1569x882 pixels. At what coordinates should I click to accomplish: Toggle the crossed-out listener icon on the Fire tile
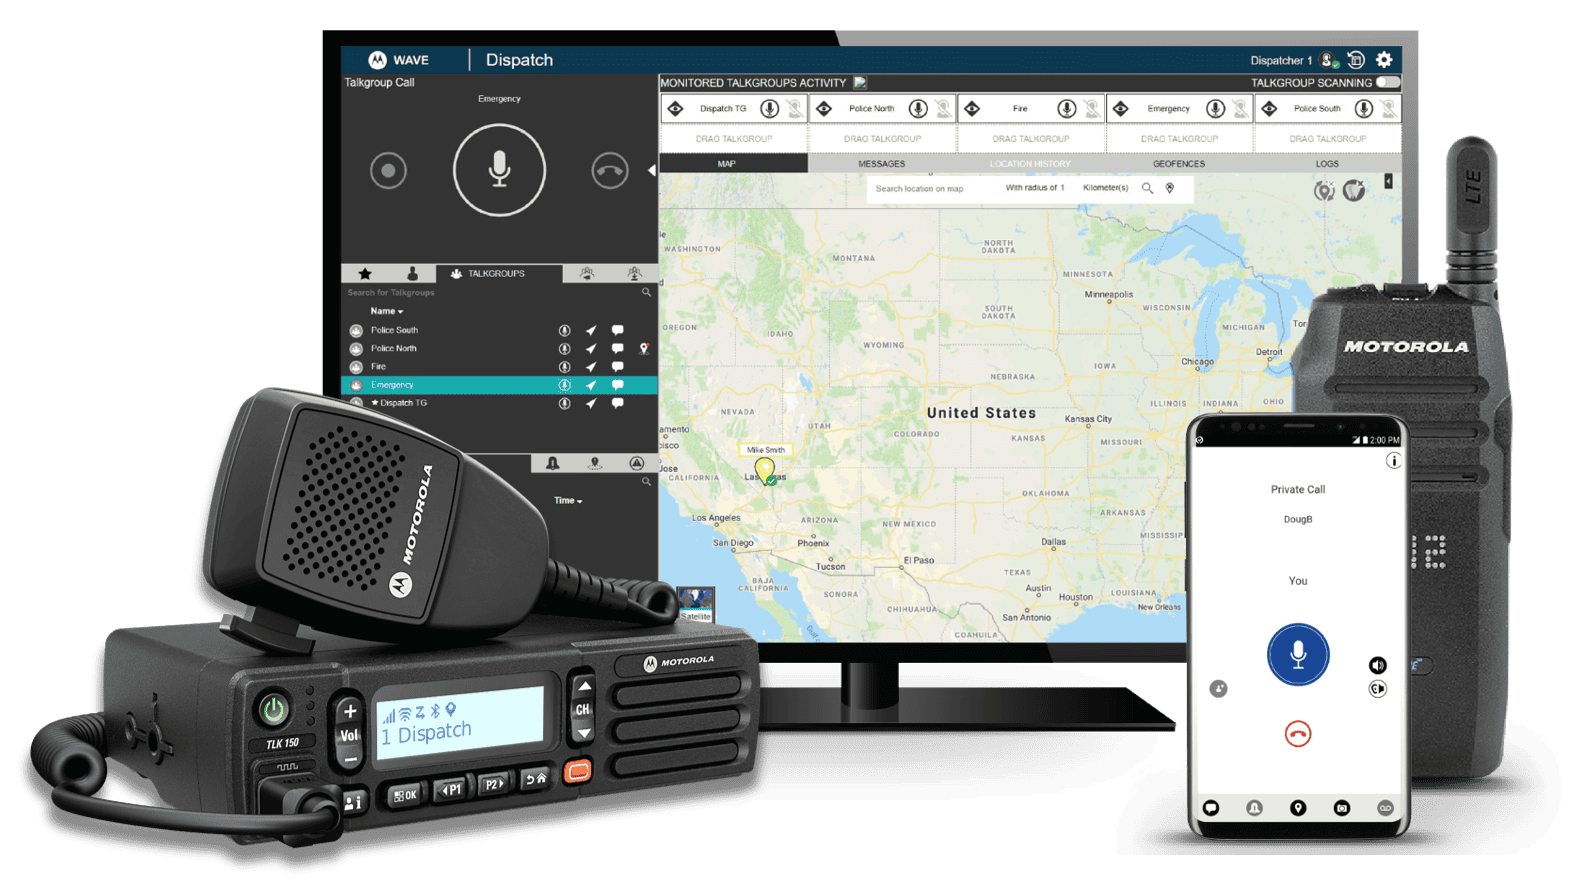click(1092, 108)
